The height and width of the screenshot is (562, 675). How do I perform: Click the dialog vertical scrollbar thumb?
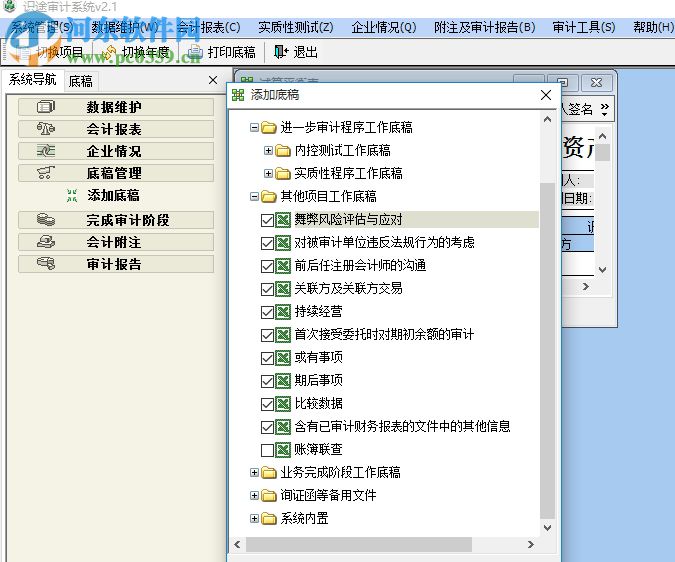[548, 350]
